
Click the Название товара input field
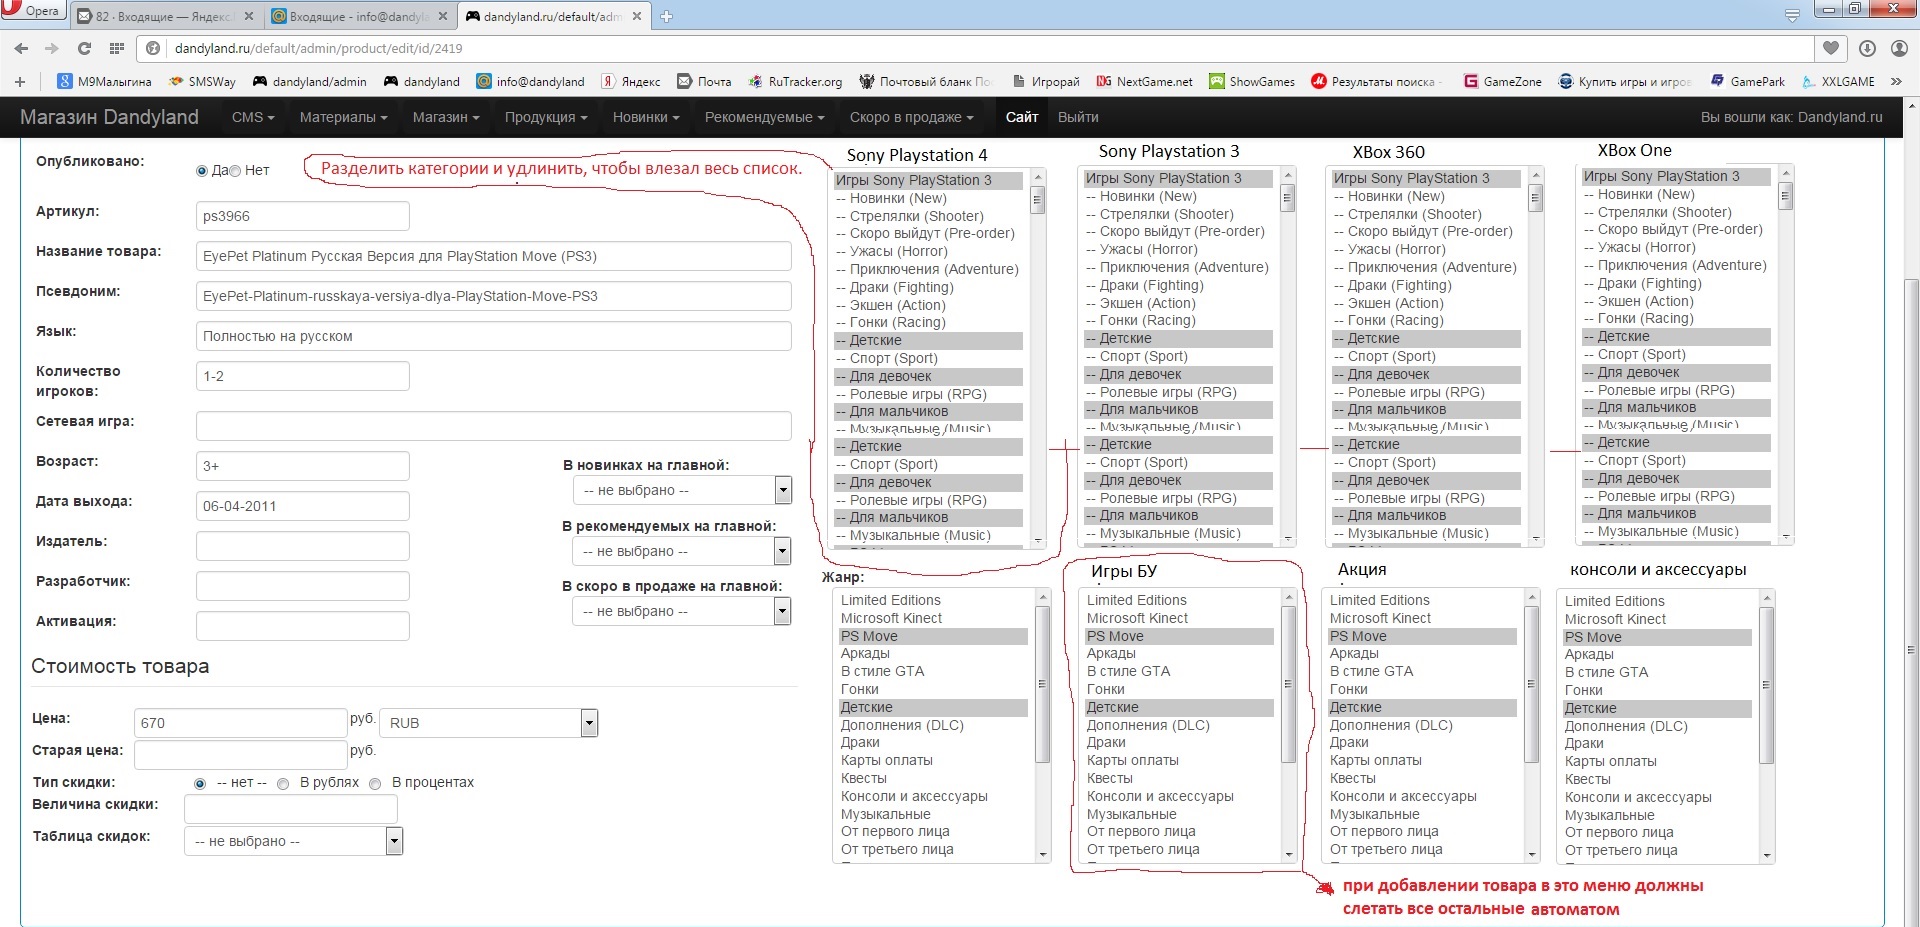tap(494, 256)
